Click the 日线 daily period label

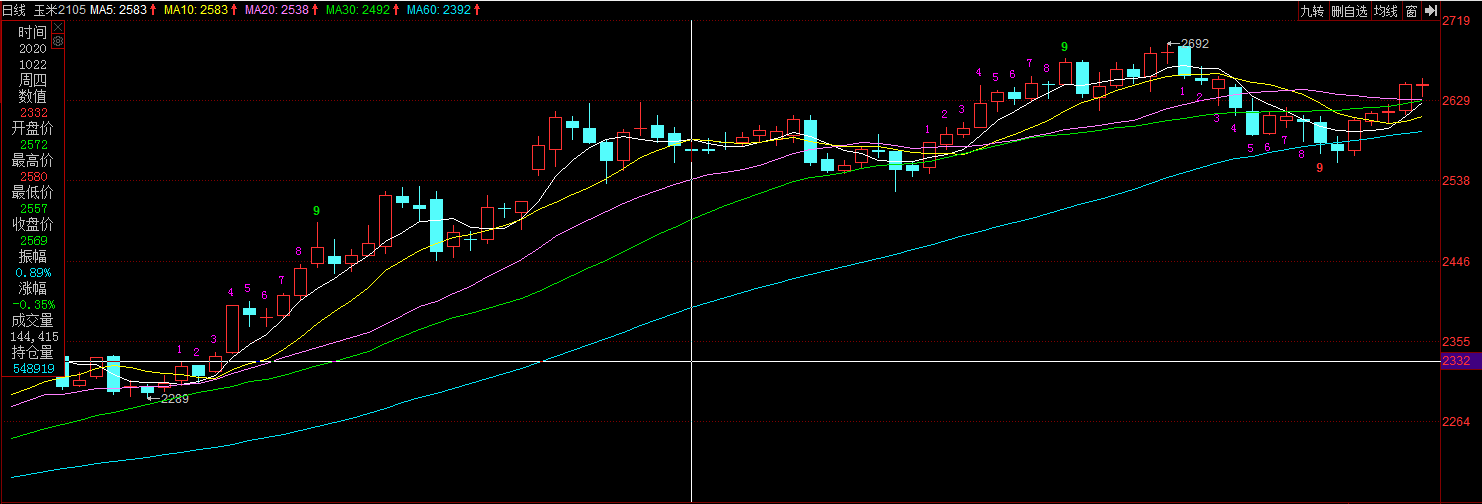[x=14, y=10]
